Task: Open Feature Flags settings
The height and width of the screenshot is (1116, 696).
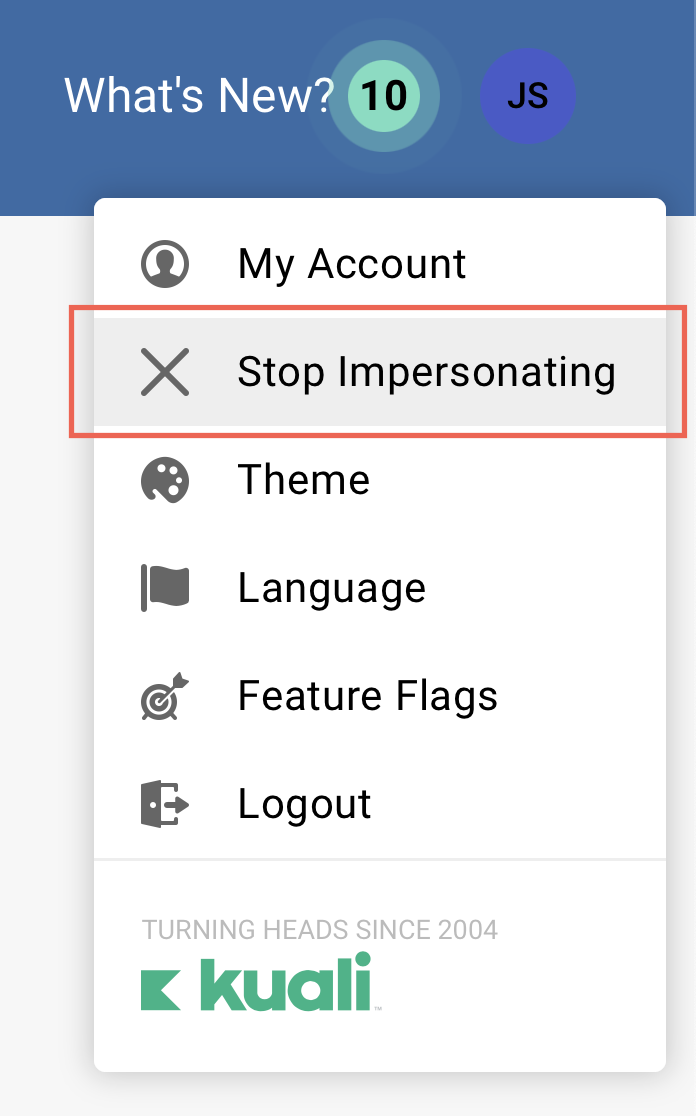Action: tap(366, 695)
